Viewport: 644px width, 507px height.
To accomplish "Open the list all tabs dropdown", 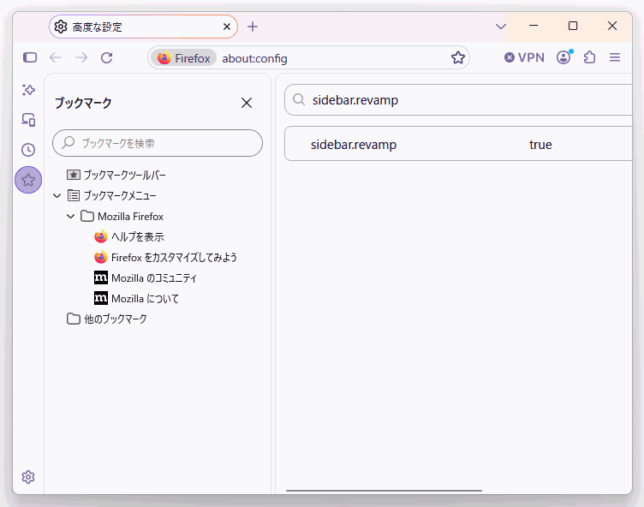I will (501, 27).
